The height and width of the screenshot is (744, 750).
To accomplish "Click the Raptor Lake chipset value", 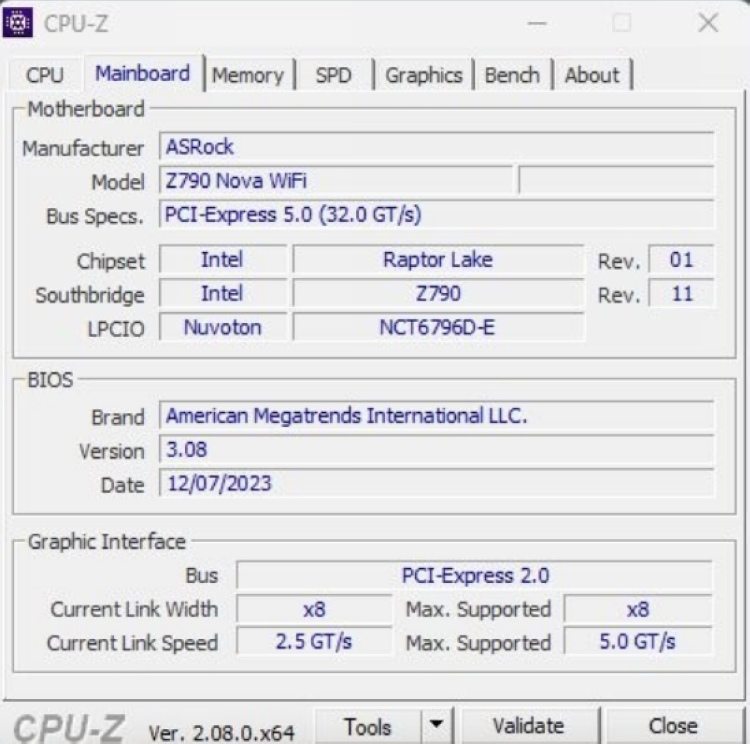I will click(x=438, y=260).
